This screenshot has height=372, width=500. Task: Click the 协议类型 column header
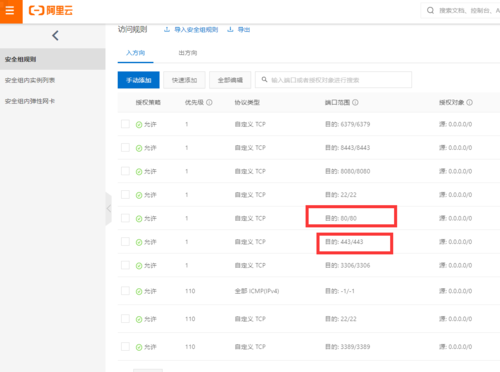(247, 102)
